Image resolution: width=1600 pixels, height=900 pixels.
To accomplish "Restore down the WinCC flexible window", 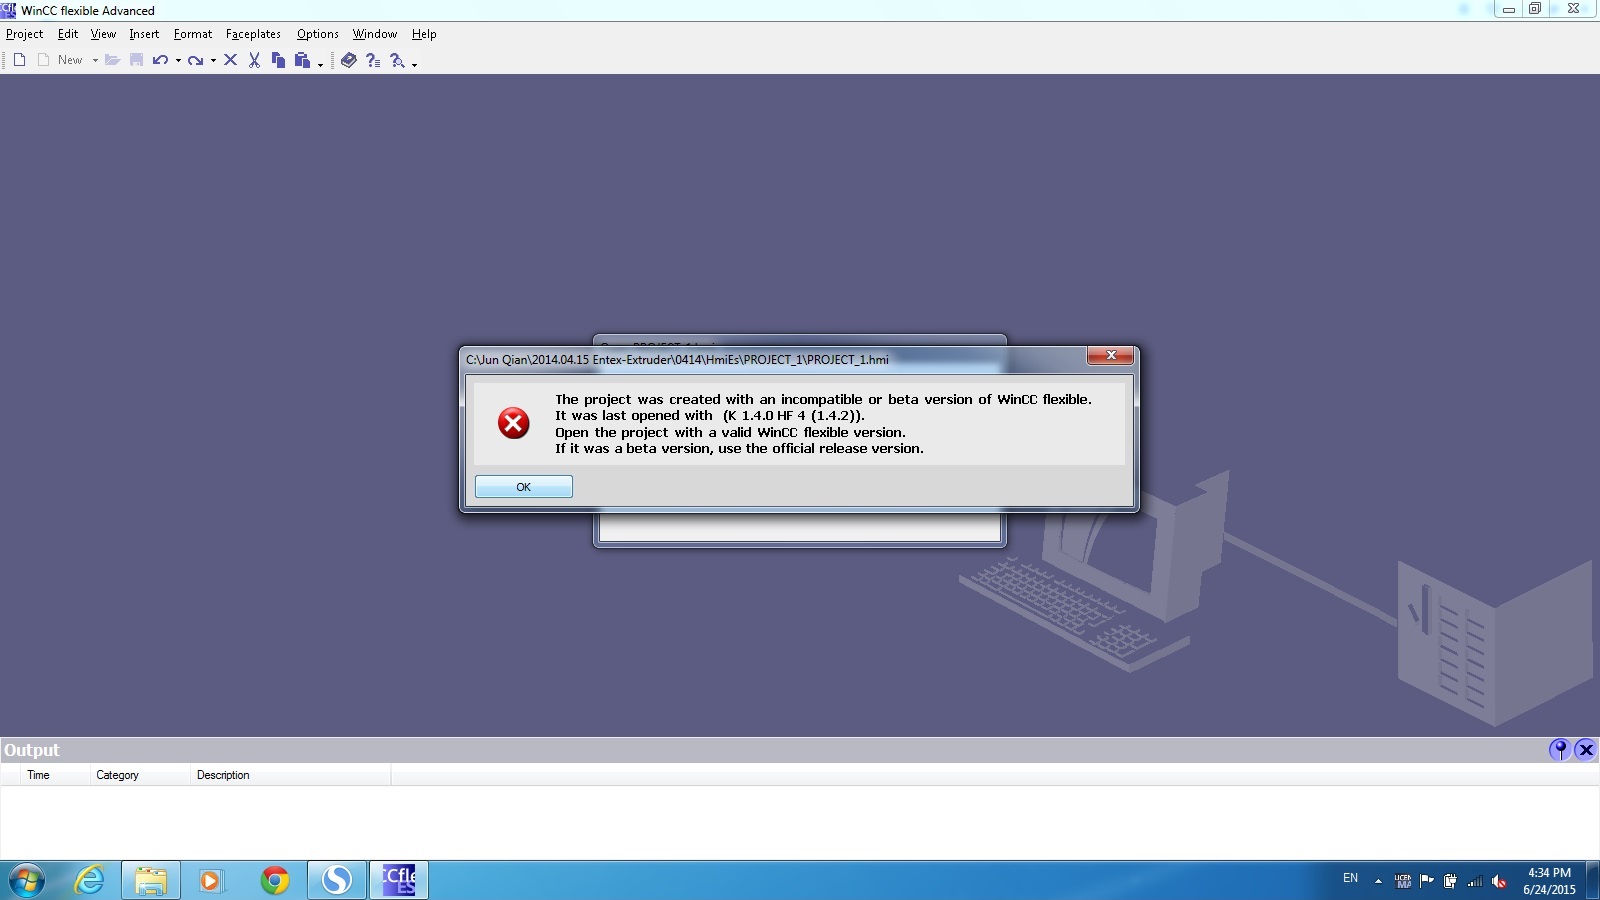I will click(1534, 9).
